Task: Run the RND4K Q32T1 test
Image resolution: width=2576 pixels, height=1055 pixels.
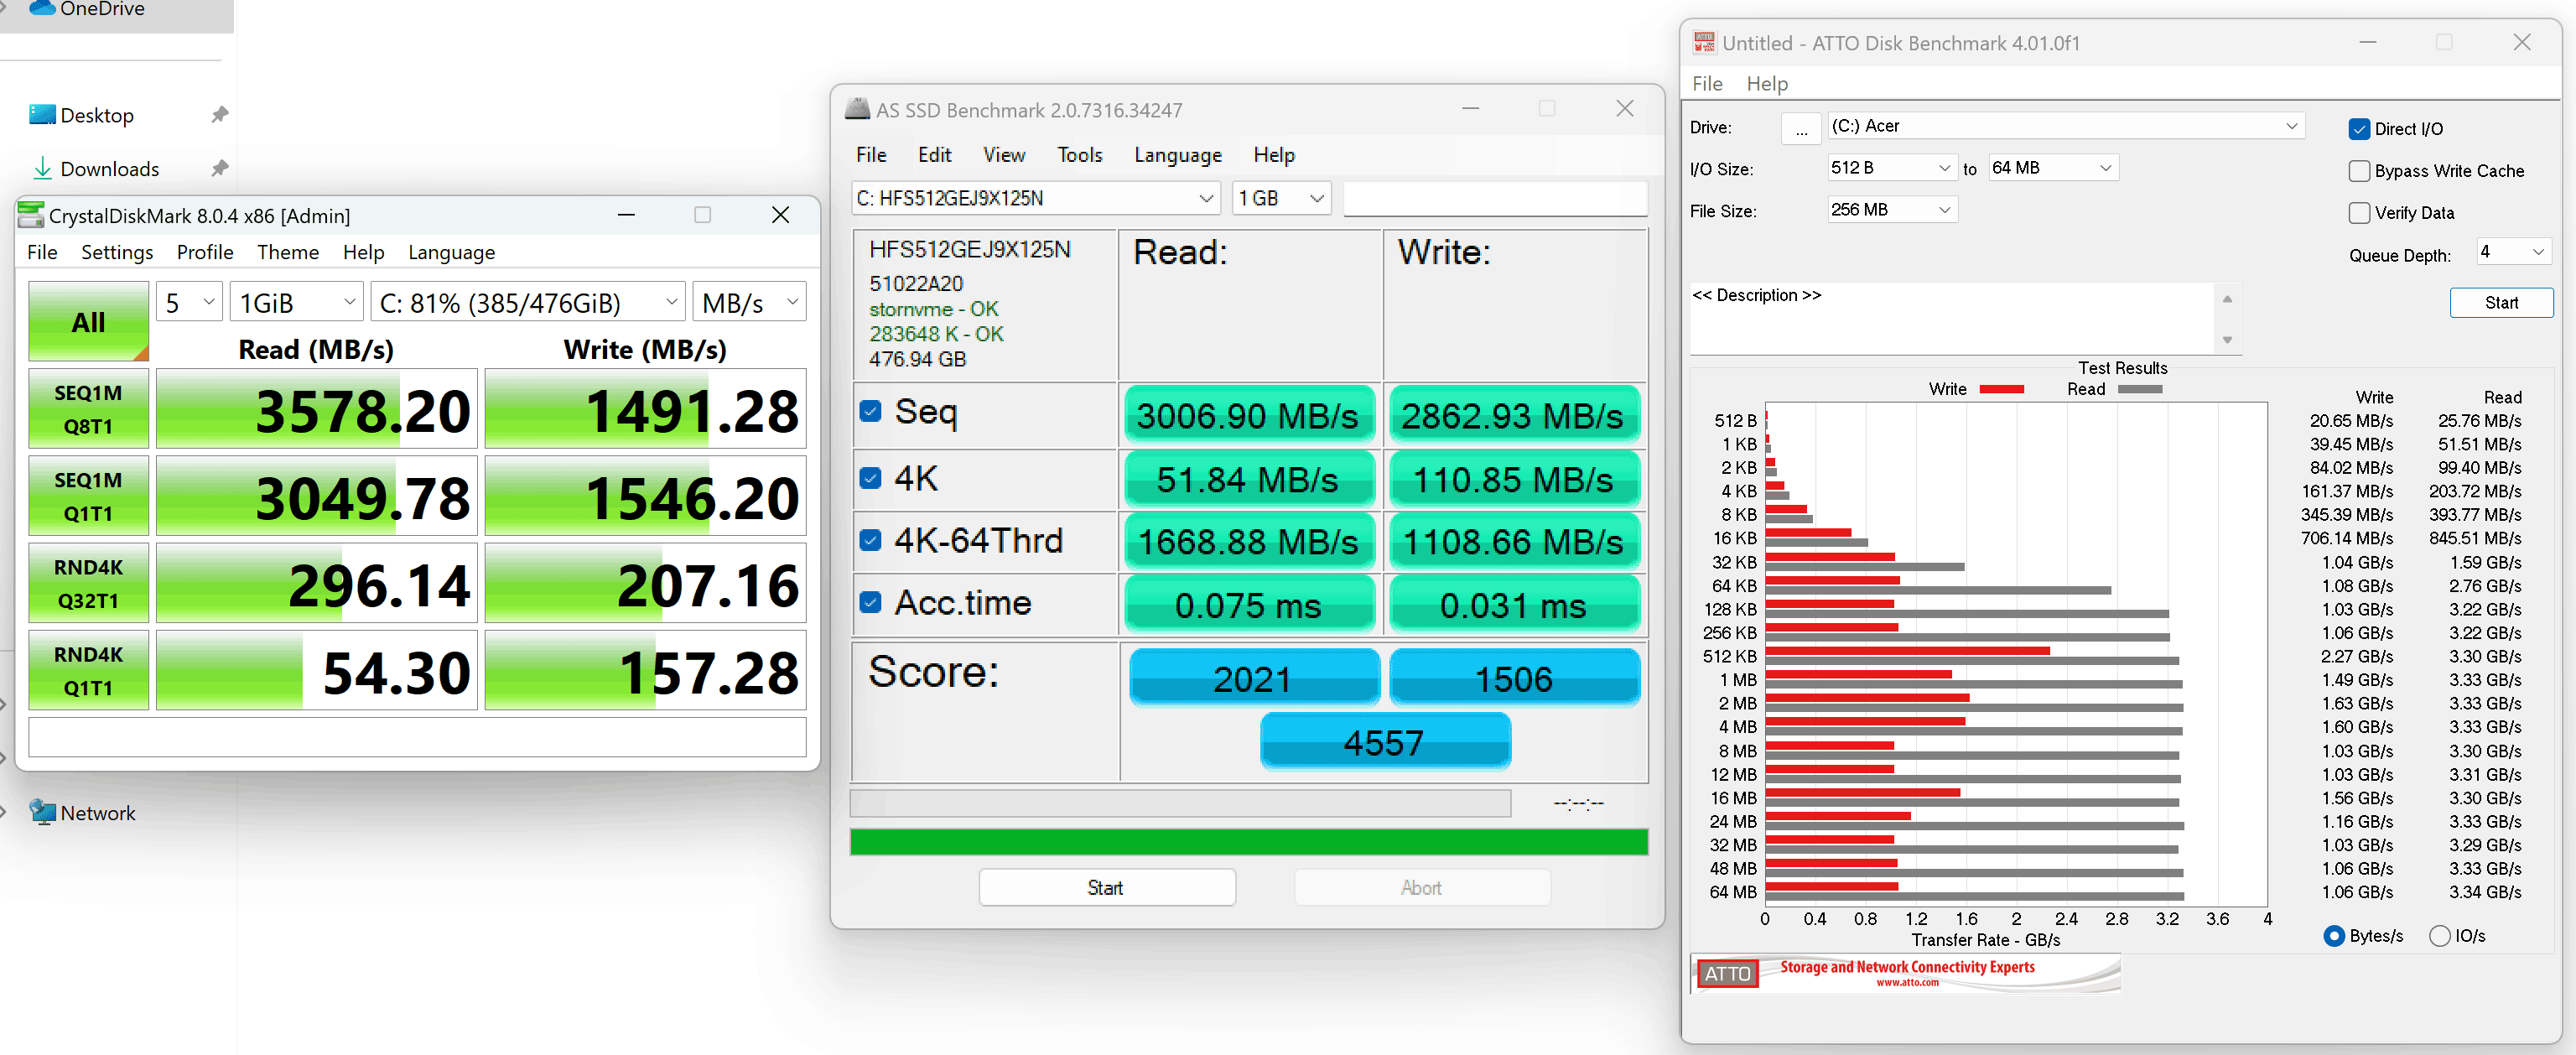Action: (x=88, y=583)
